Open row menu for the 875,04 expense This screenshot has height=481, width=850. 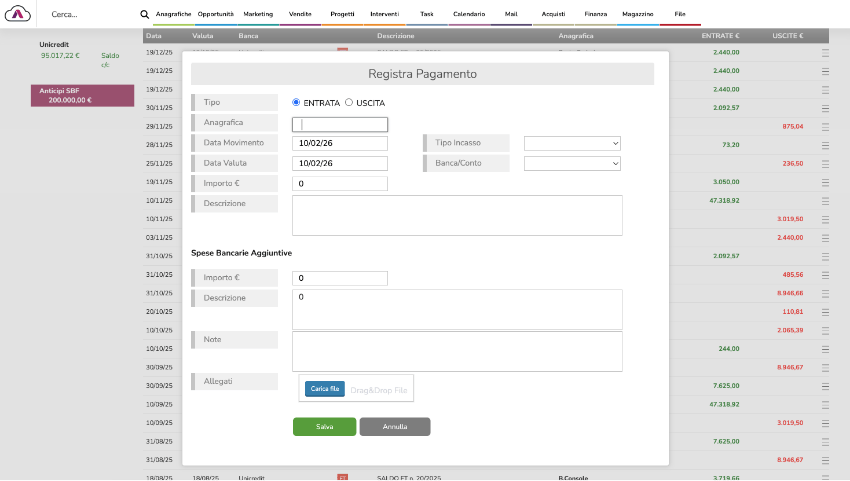[x=825, y=127]
